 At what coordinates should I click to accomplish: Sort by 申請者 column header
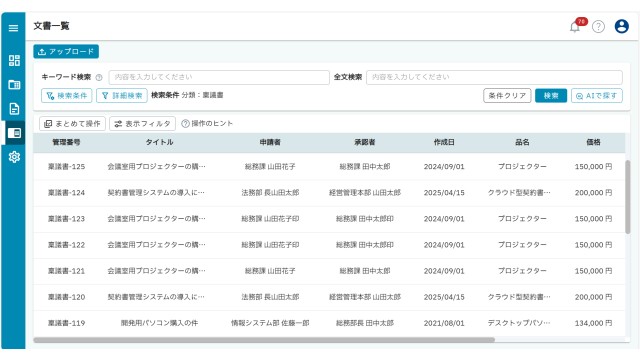pyautogui.click(x=270, y=142)
